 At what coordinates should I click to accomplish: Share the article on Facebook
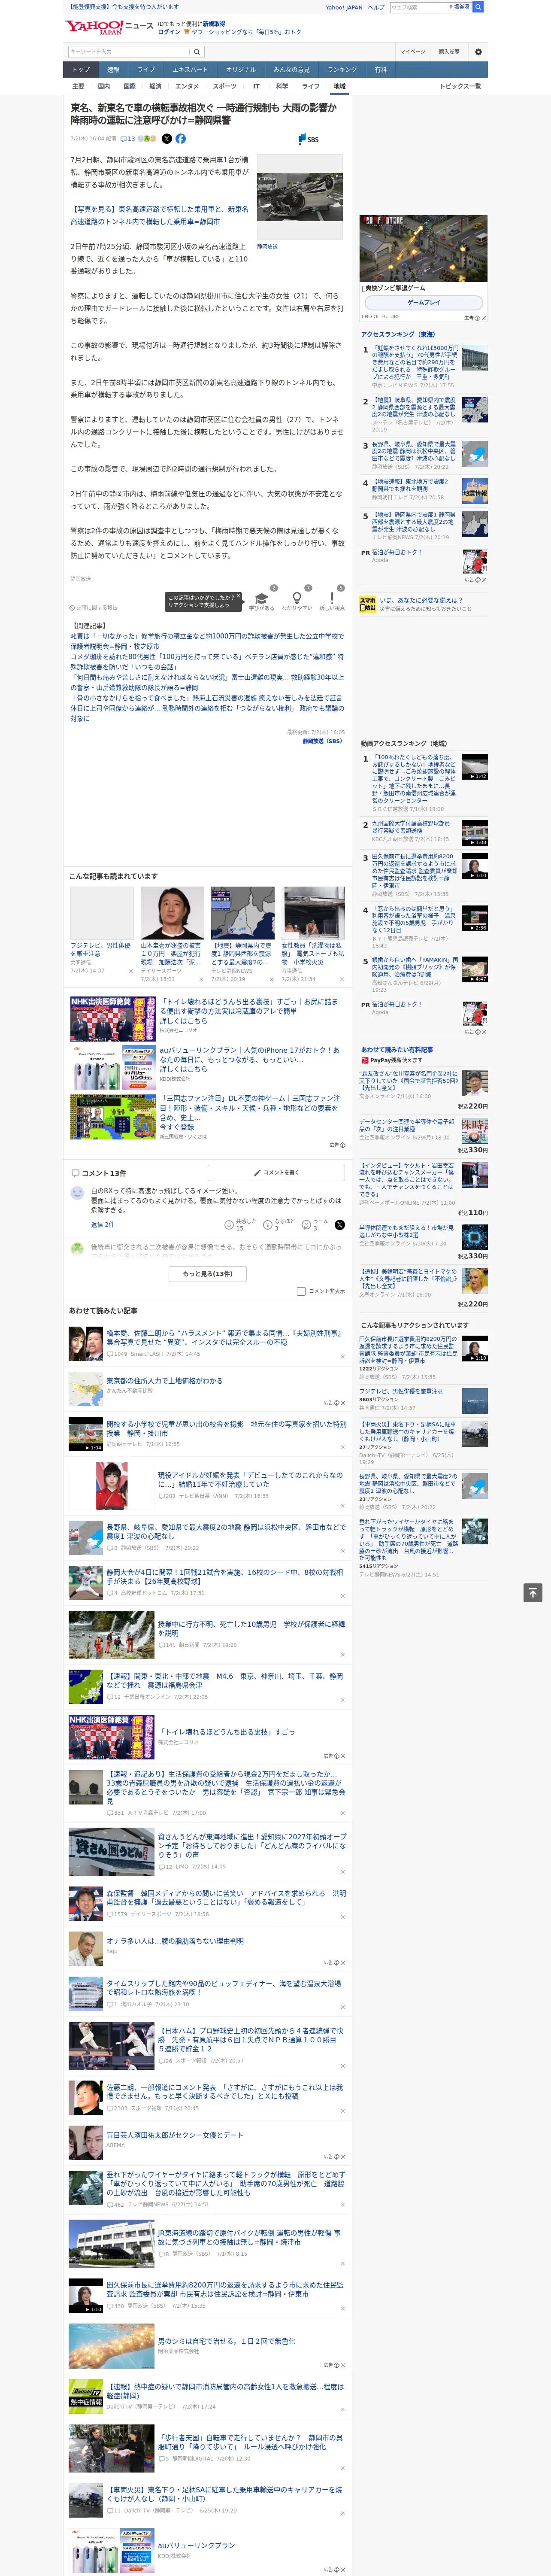(181, 139)
